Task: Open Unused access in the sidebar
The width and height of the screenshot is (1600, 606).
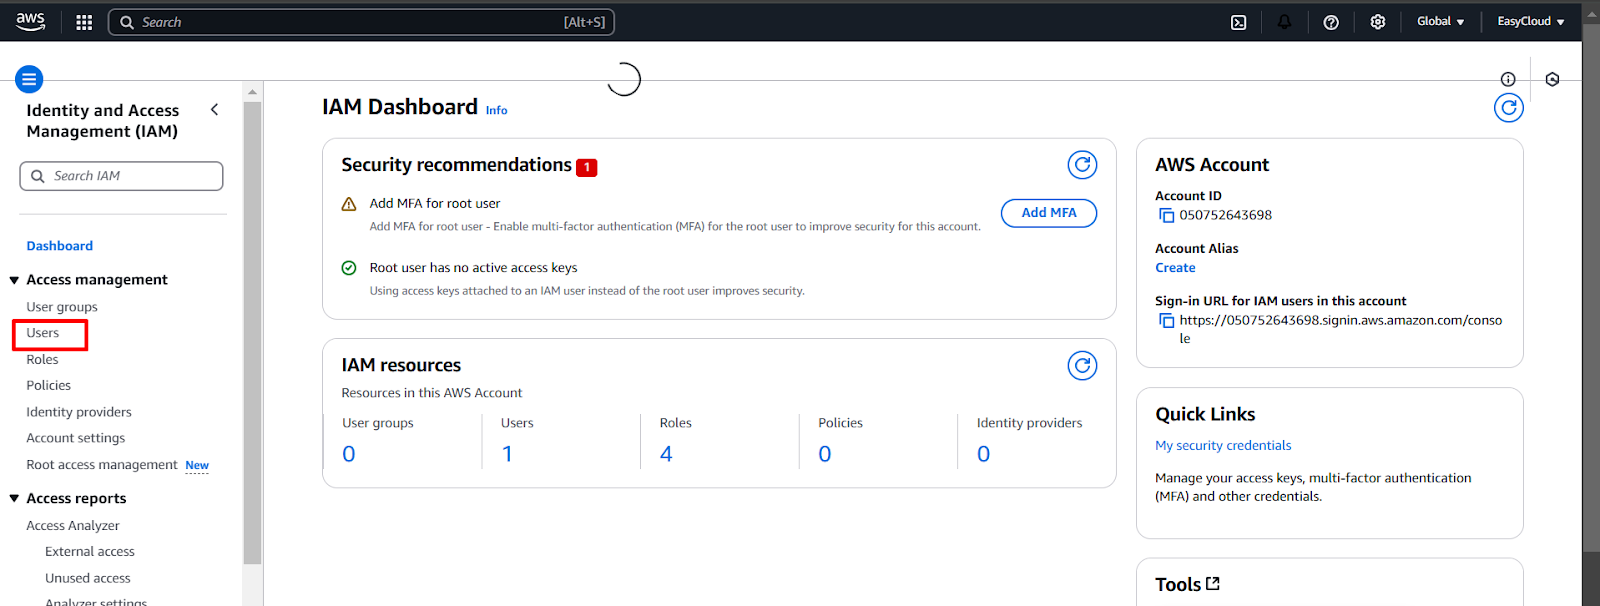Action: click(88, 578)
